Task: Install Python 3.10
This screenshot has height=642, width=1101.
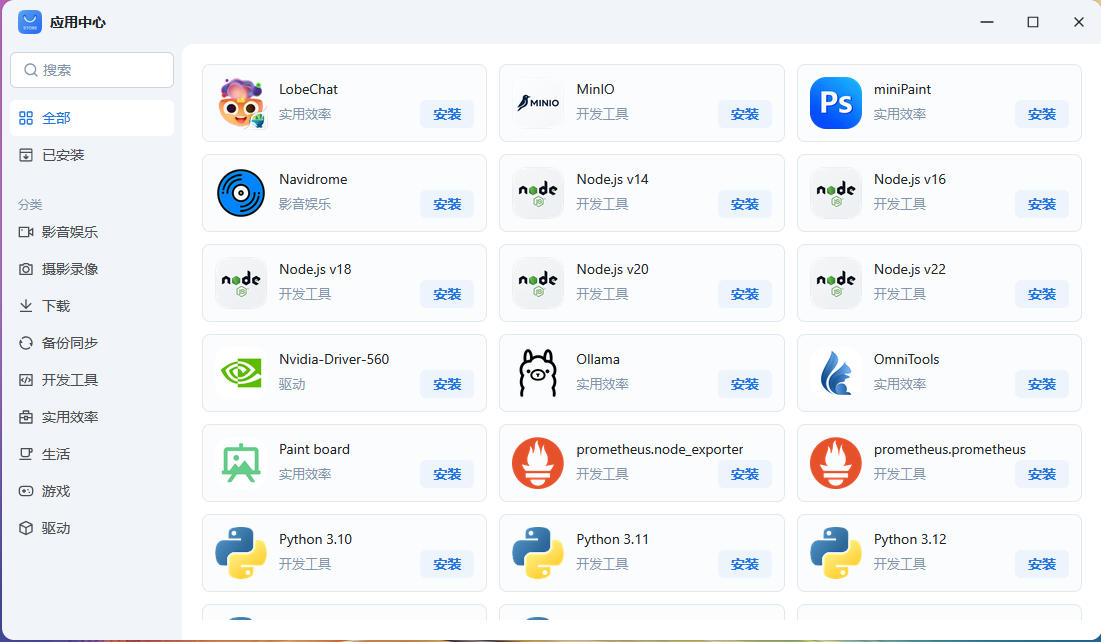Action: point(447,564)
